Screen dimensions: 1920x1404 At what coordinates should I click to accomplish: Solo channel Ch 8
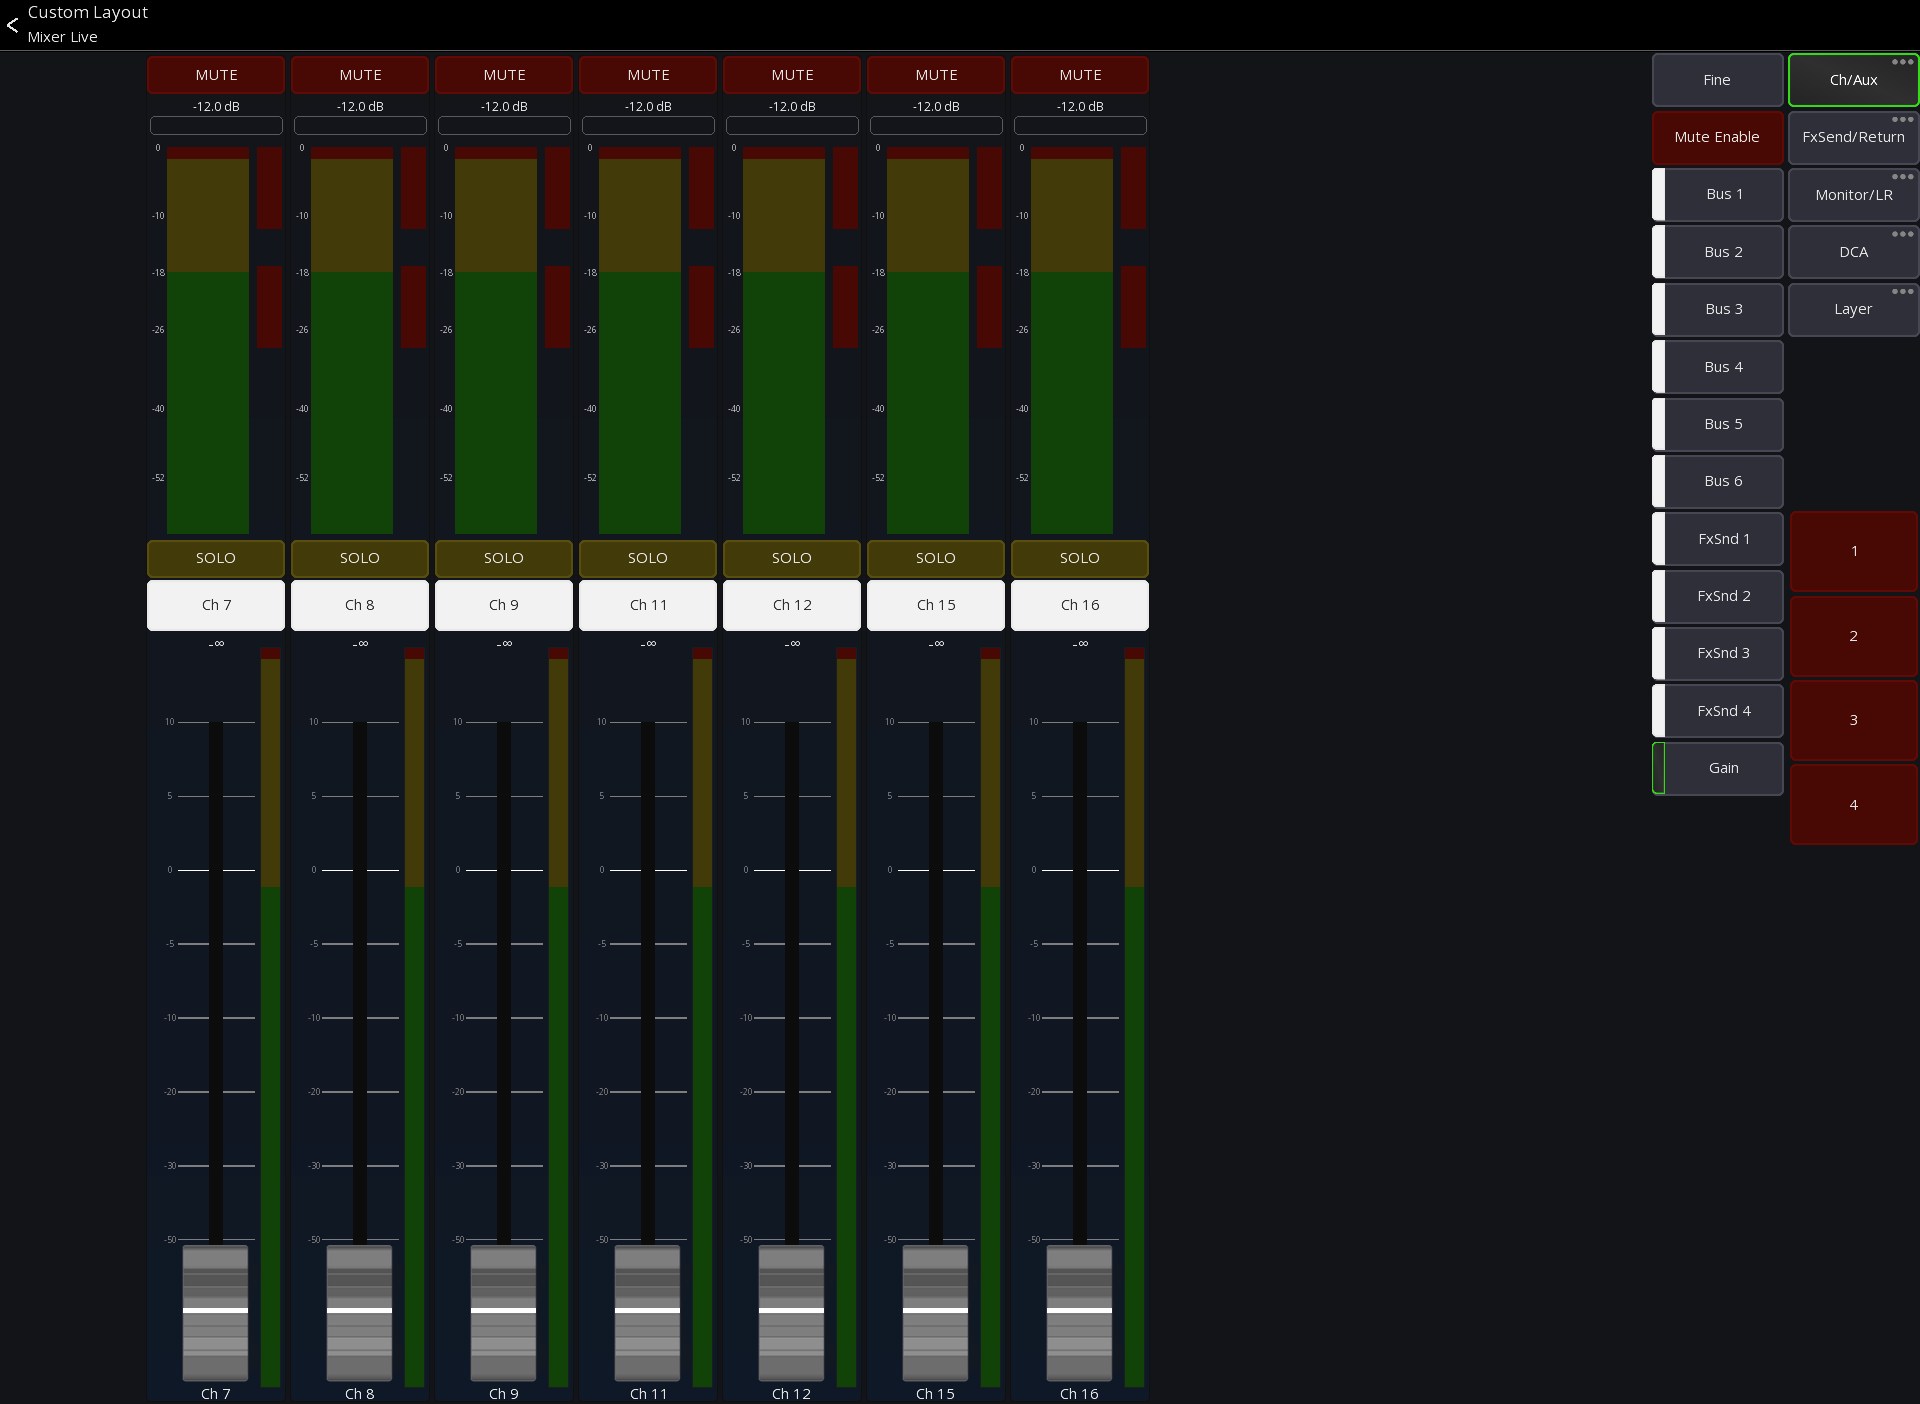(360, 558)
